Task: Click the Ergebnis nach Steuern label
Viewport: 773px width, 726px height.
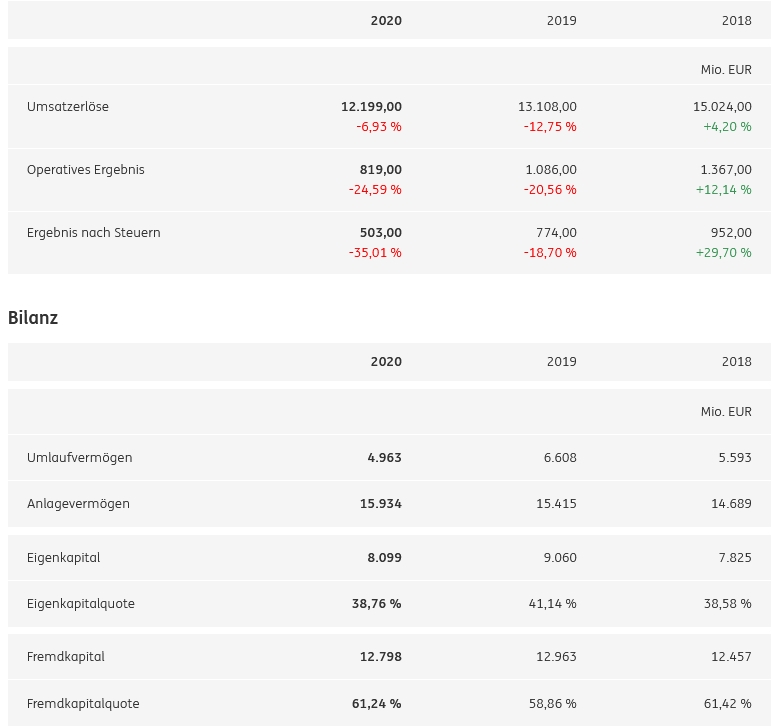Action: click(94, 233)
